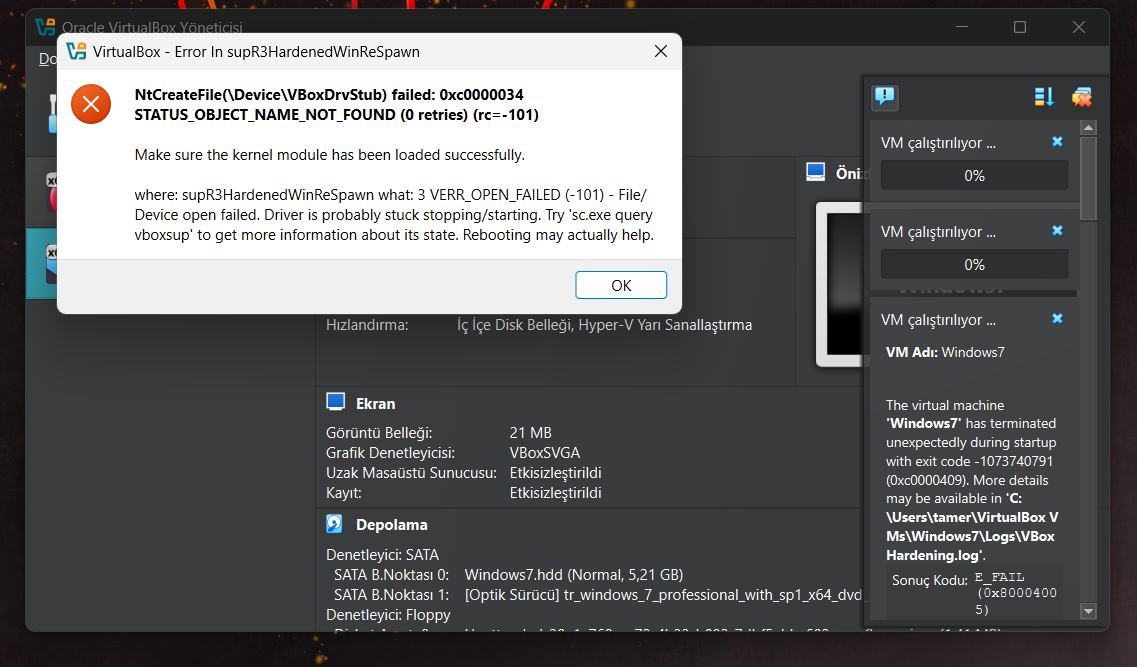This screenshot has width=1137, height=667.
Task: Close the supR3HardenedWinReSpawn error dialog
Action: click(661, 51)
